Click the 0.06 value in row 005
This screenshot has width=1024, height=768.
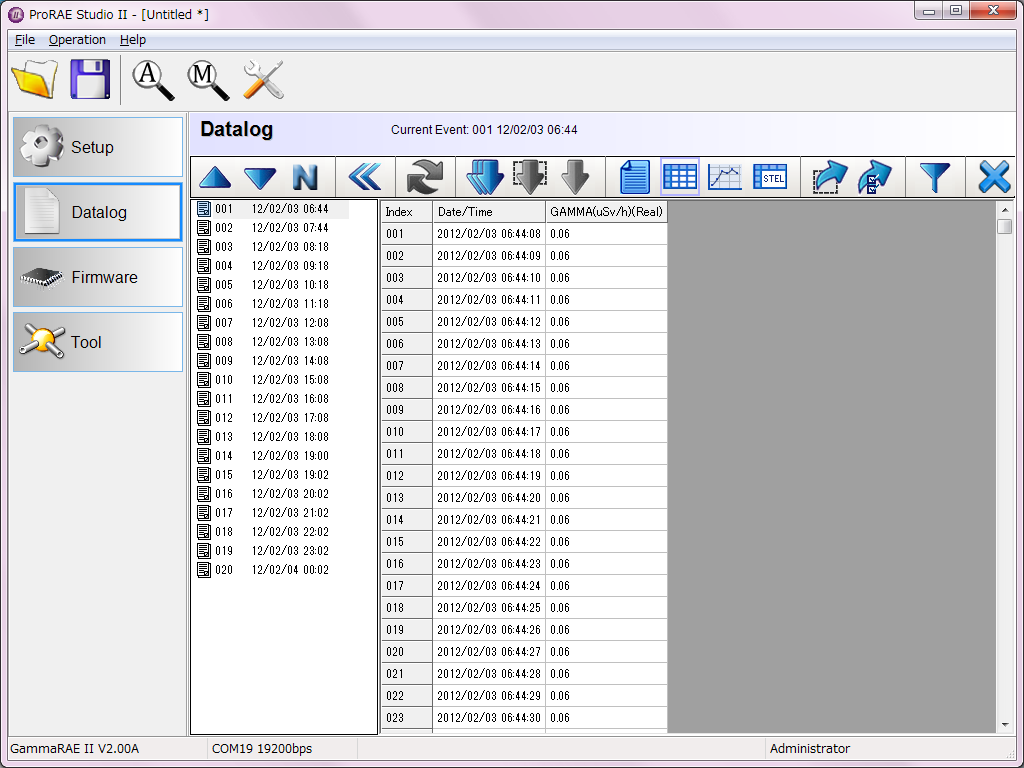[606, 322]
